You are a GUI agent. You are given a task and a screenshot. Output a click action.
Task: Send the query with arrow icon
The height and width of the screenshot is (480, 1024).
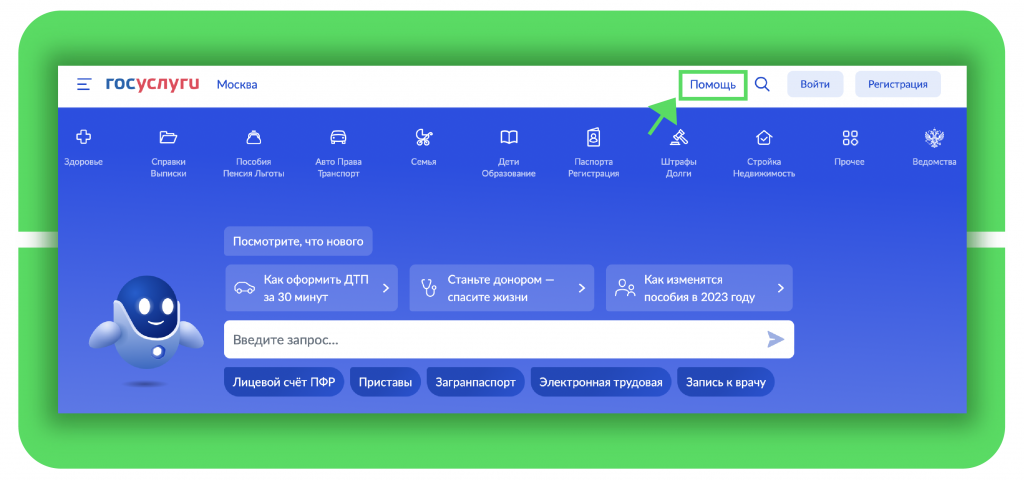pyautogui.click(x=775, y=339)
